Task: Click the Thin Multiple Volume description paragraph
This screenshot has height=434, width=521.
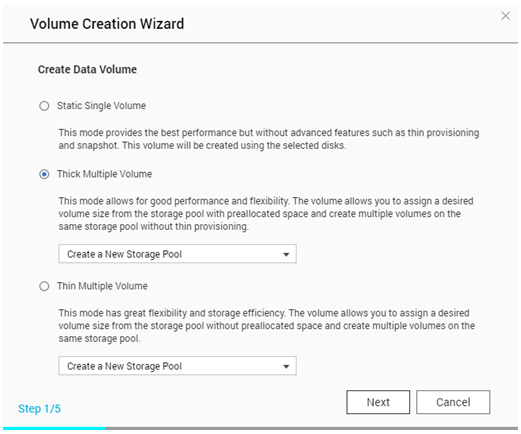Action: 267,326
